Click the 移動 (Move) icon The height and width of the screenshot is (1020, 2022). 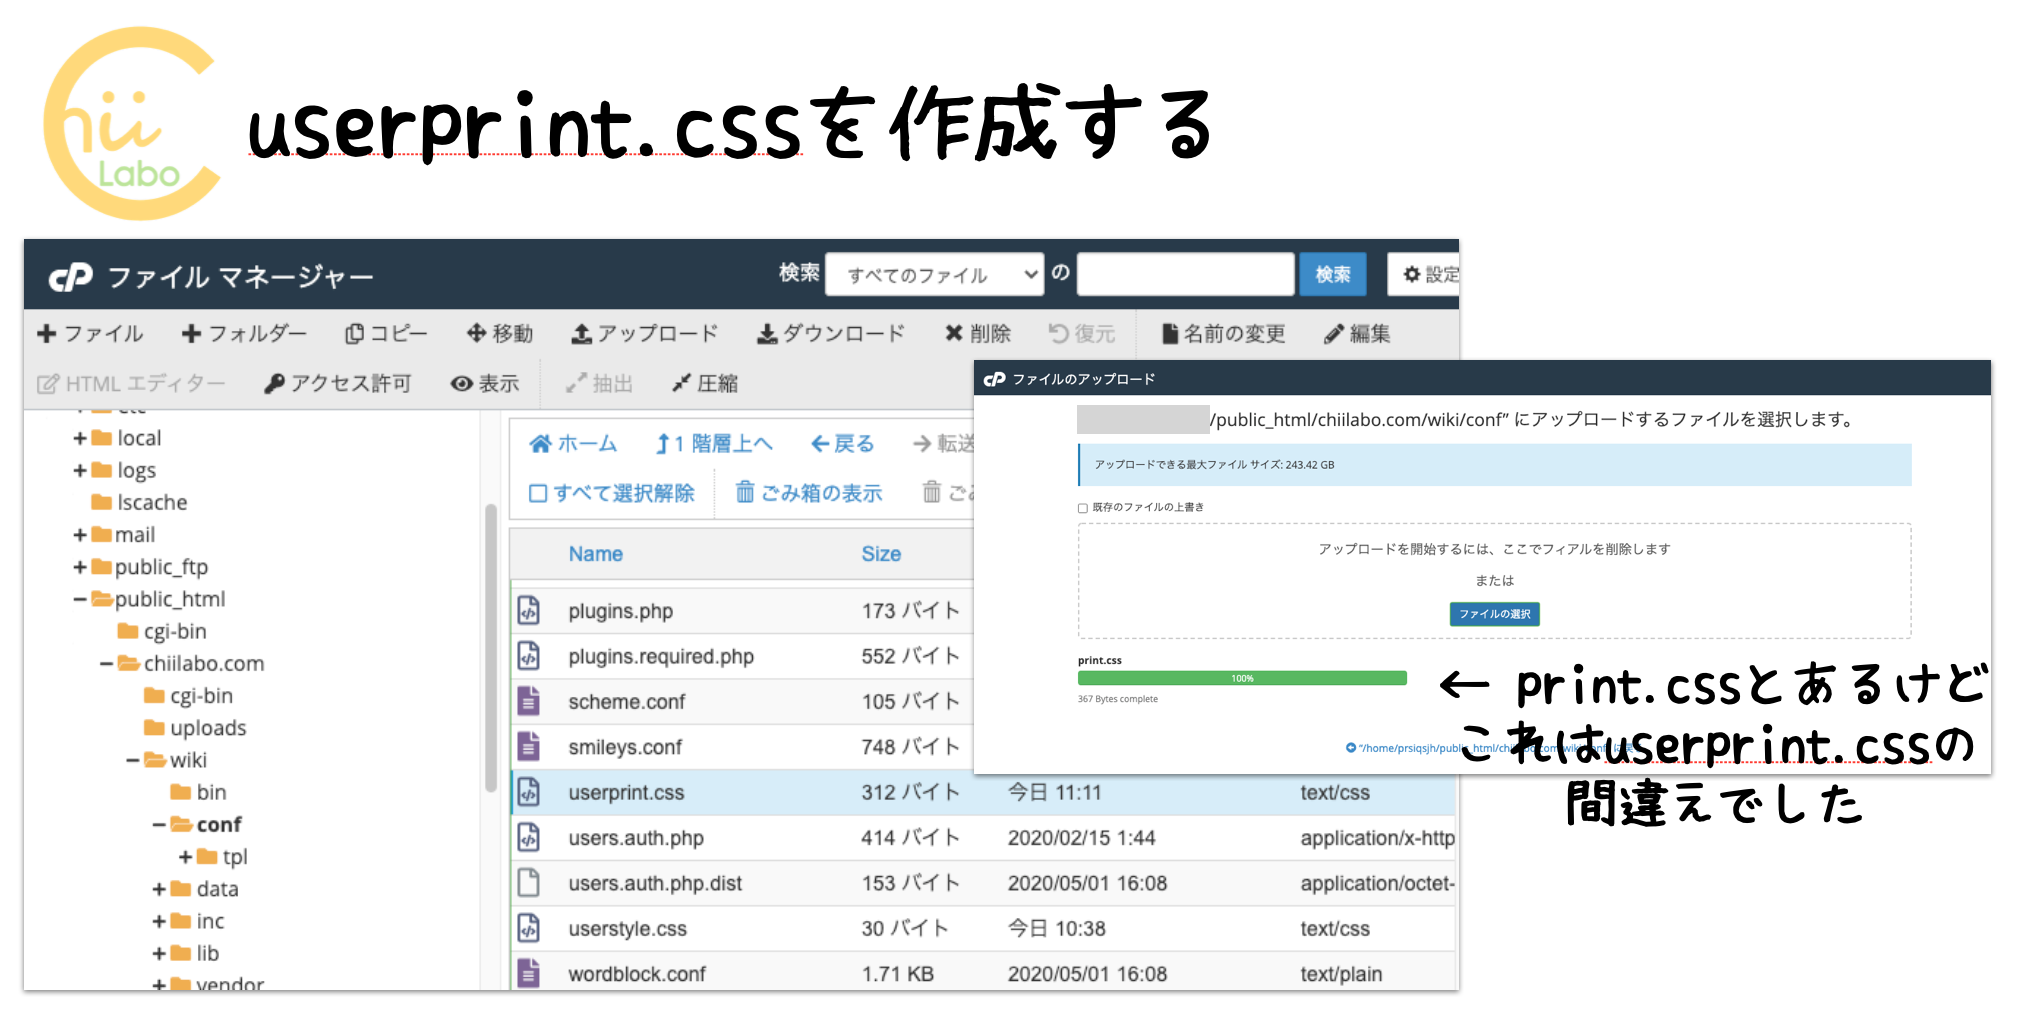coord(500,334)
